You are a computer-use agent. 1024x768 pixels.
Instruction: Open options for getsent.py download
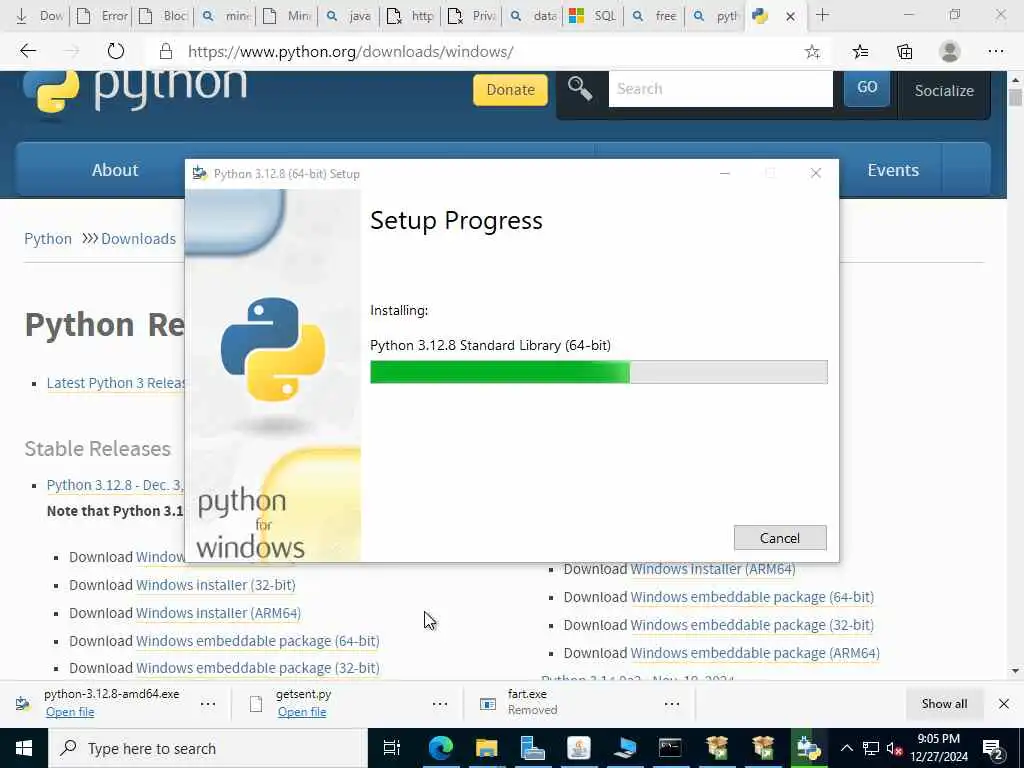[x=440, y=703]
